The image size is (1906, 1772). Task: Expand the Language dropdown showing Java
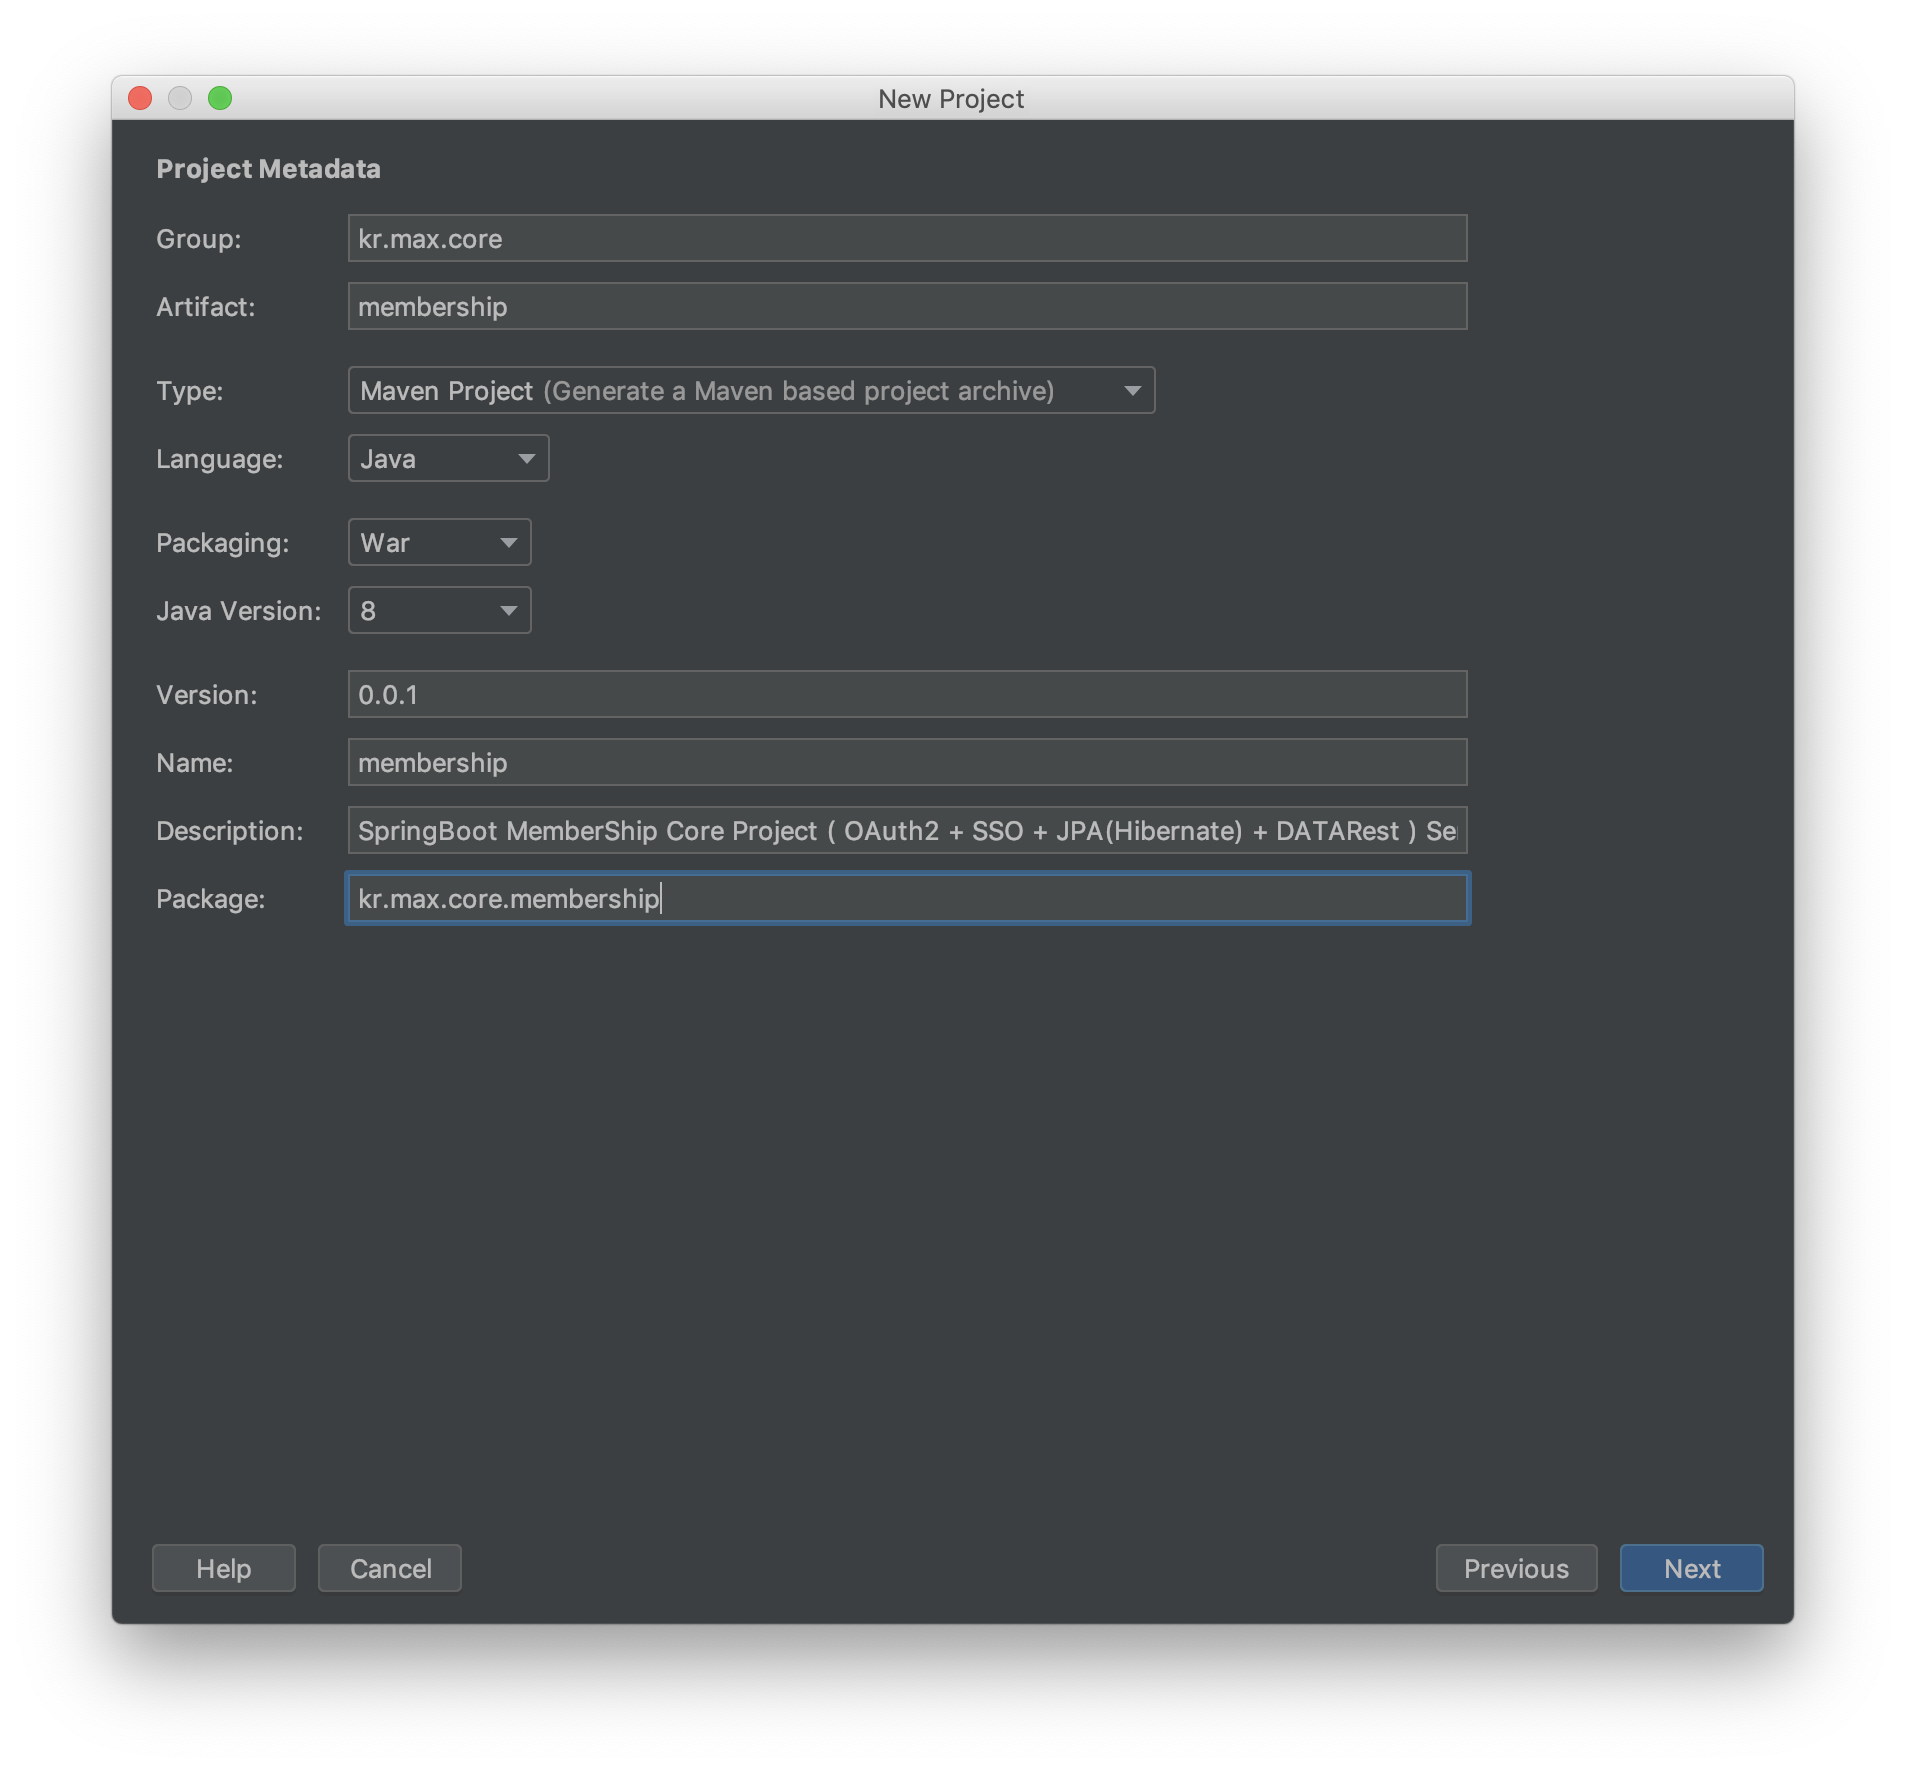(448, 458)
